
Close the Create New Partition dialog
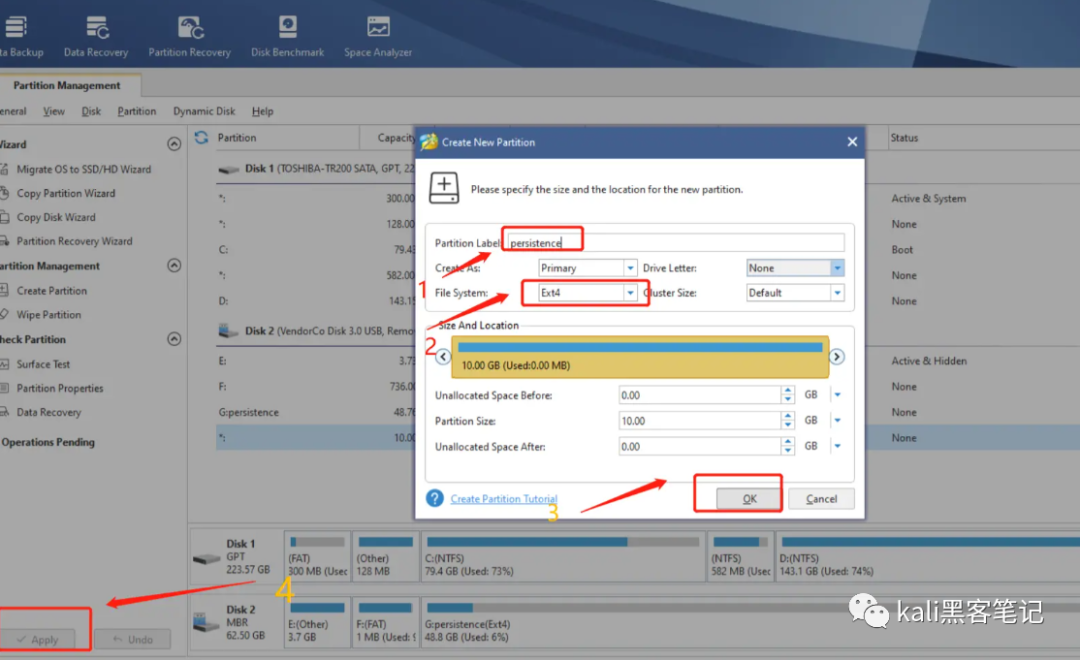pos(852,142)
